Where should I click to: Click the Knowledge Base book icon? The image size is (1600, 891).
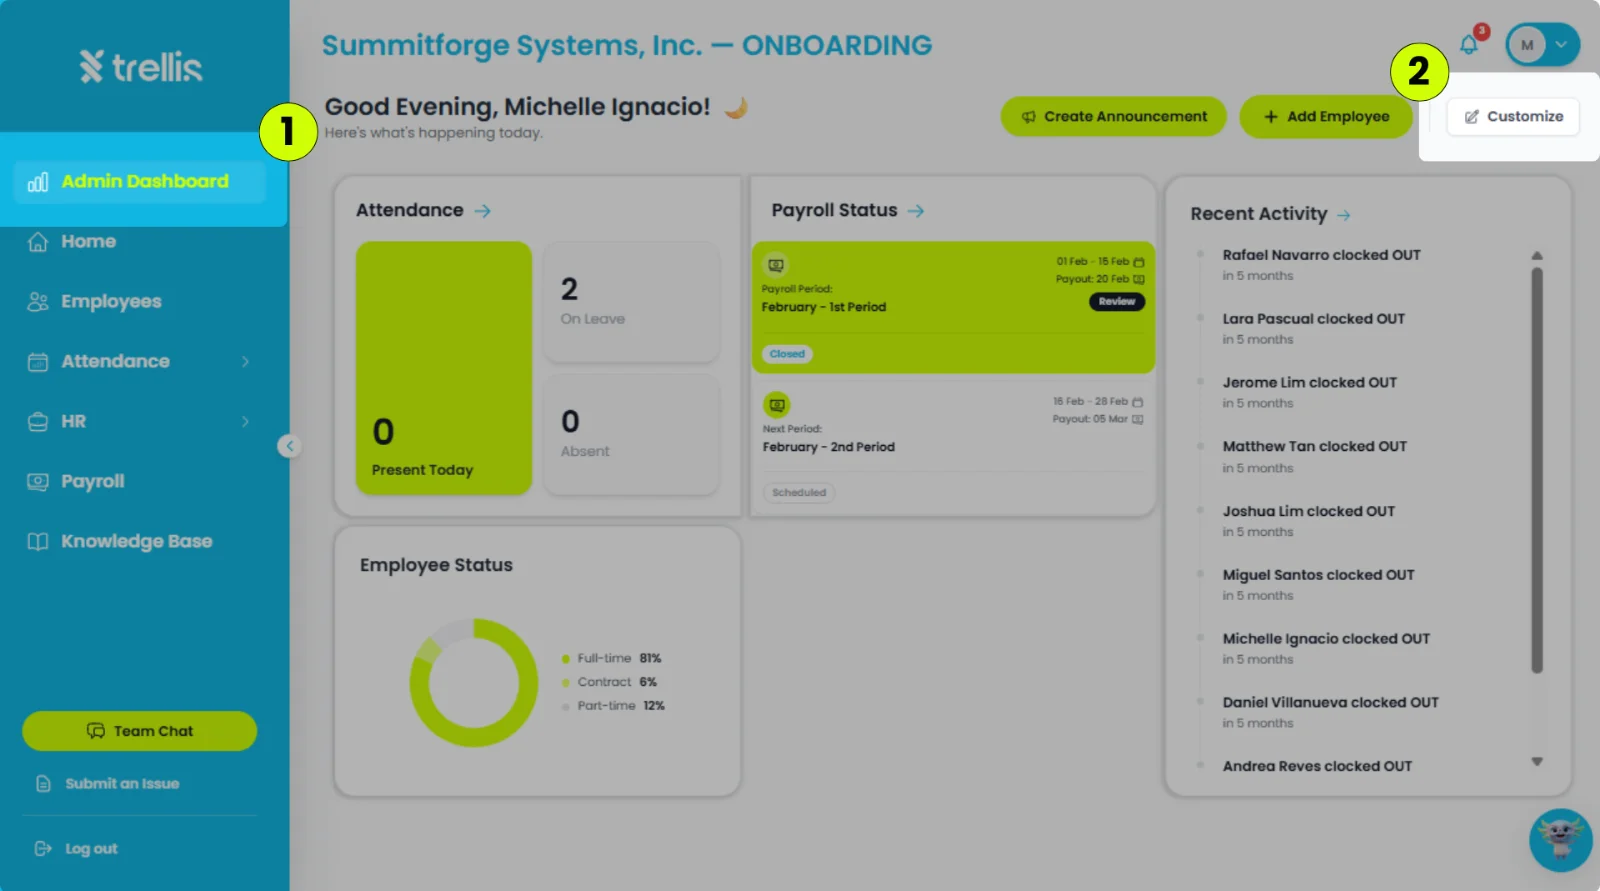click(x=38, y=541)
